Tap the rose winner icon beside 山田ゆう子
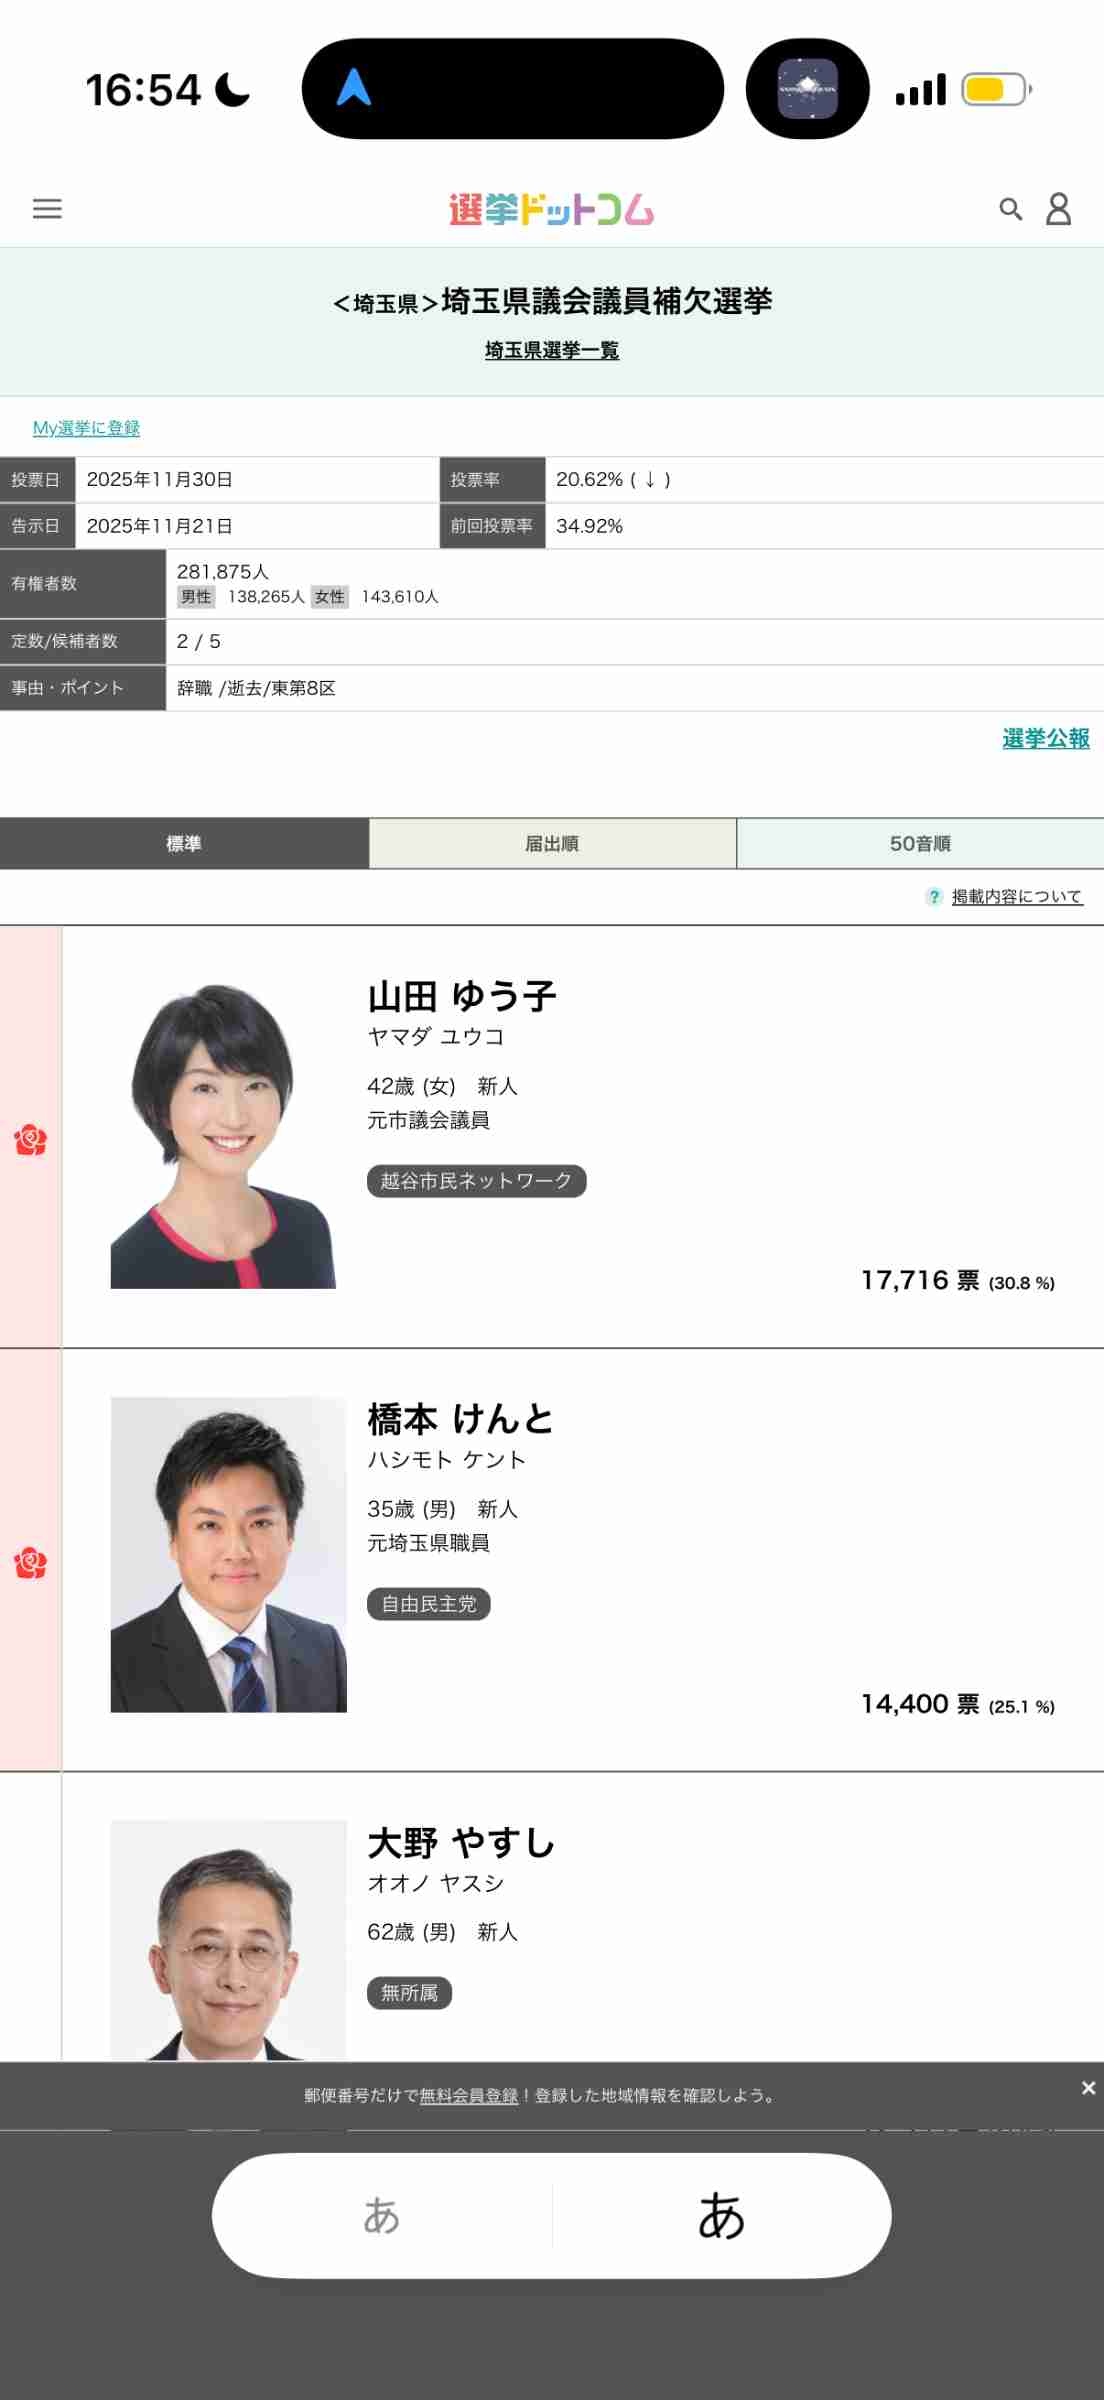1104x2400 pixels. pyautogui.click(x=30, y=1140)
